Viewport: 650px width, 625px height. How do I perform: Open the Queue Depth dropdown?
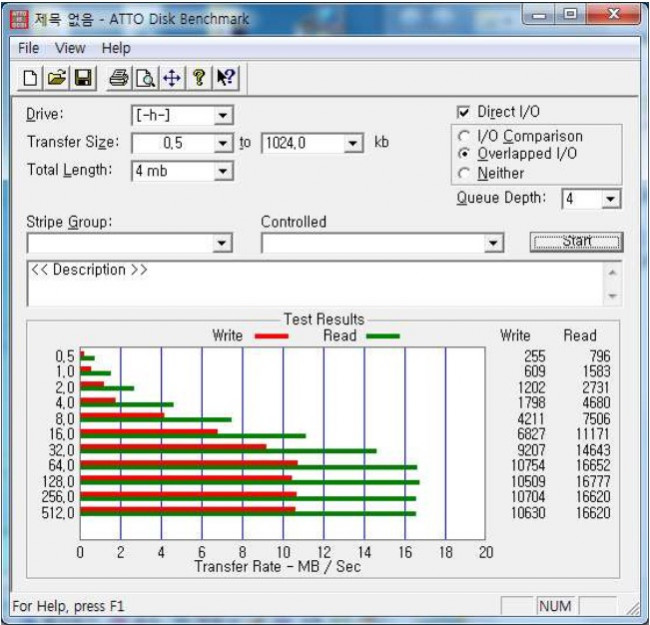pos(610,199)
